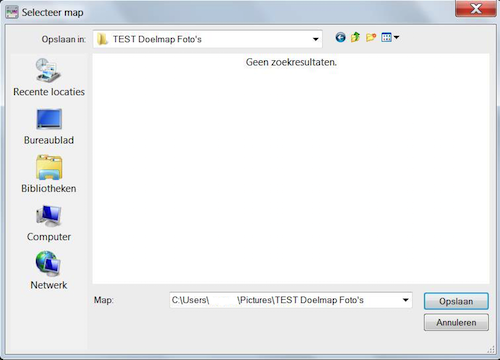500x360 pixels.
Task: Click into the Map path field
Action: (x=291, y=300)
